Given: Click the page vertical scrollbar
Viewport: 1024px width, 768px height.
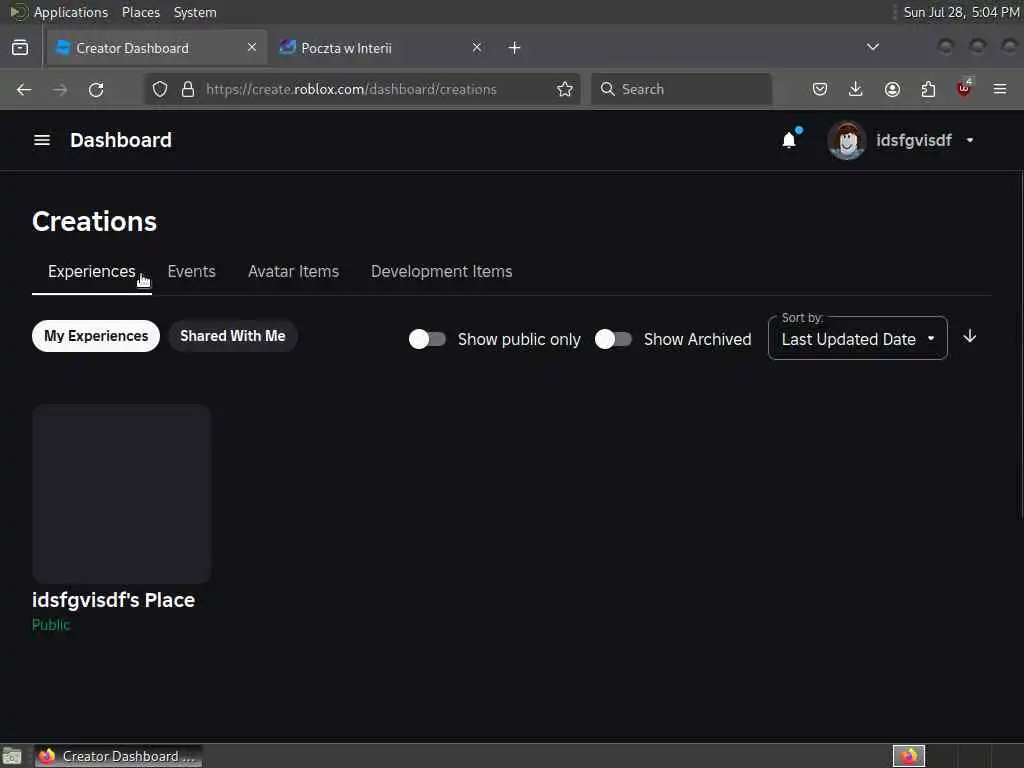Looking at the screenshot, I should click(x=1021, y=346).
